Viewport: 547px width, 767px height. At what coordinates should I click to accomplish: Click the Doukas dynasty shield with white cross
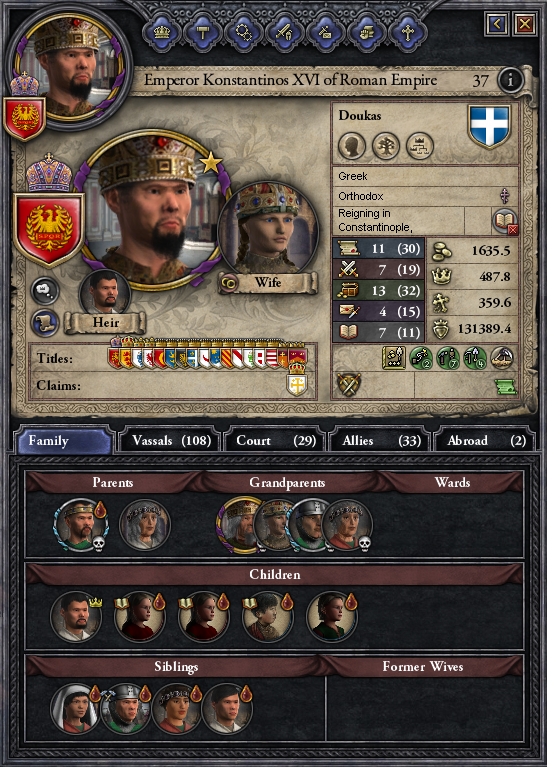coord(489,126)
